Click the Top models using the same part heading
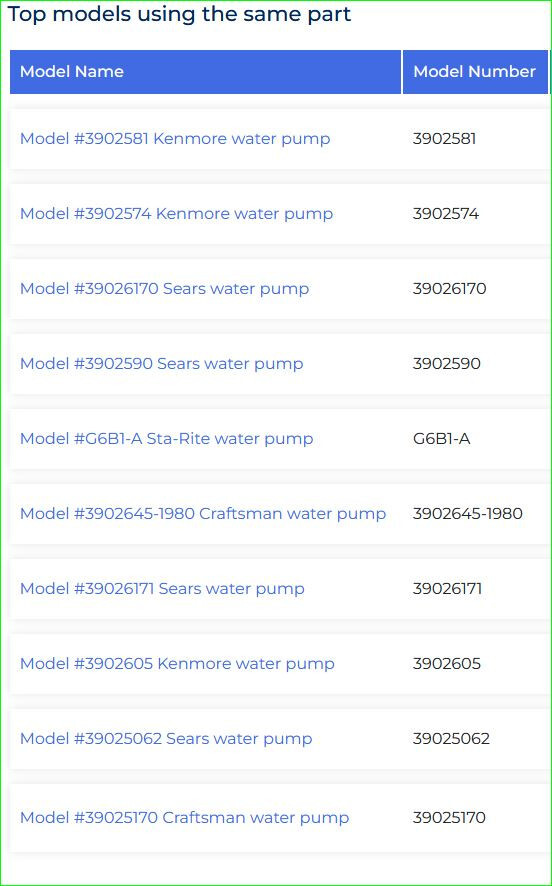This screenshot has width=552, height=886. [x=180, y=14]
